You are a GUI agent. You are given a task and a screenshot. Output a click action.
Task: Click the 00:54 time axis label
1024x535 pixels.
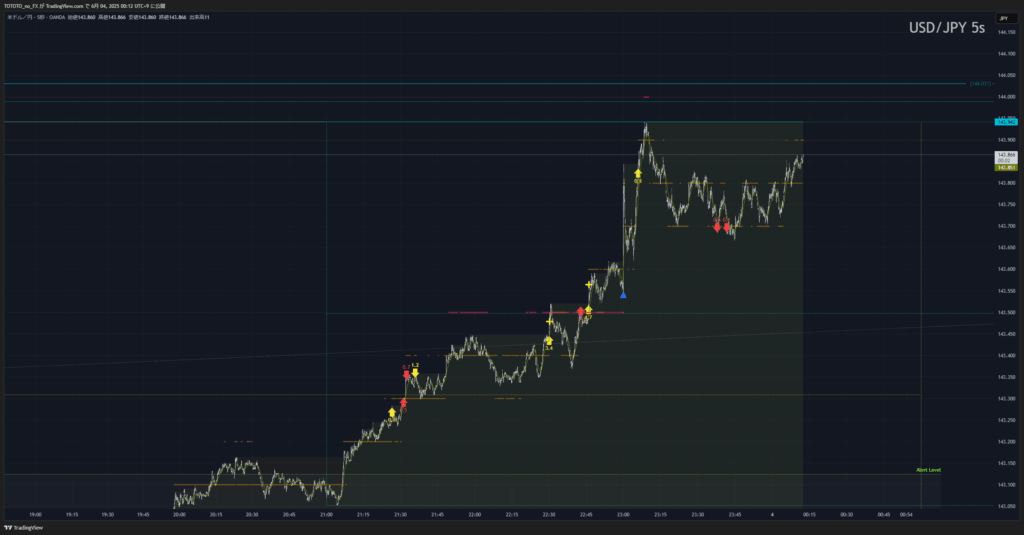(906, 515)
